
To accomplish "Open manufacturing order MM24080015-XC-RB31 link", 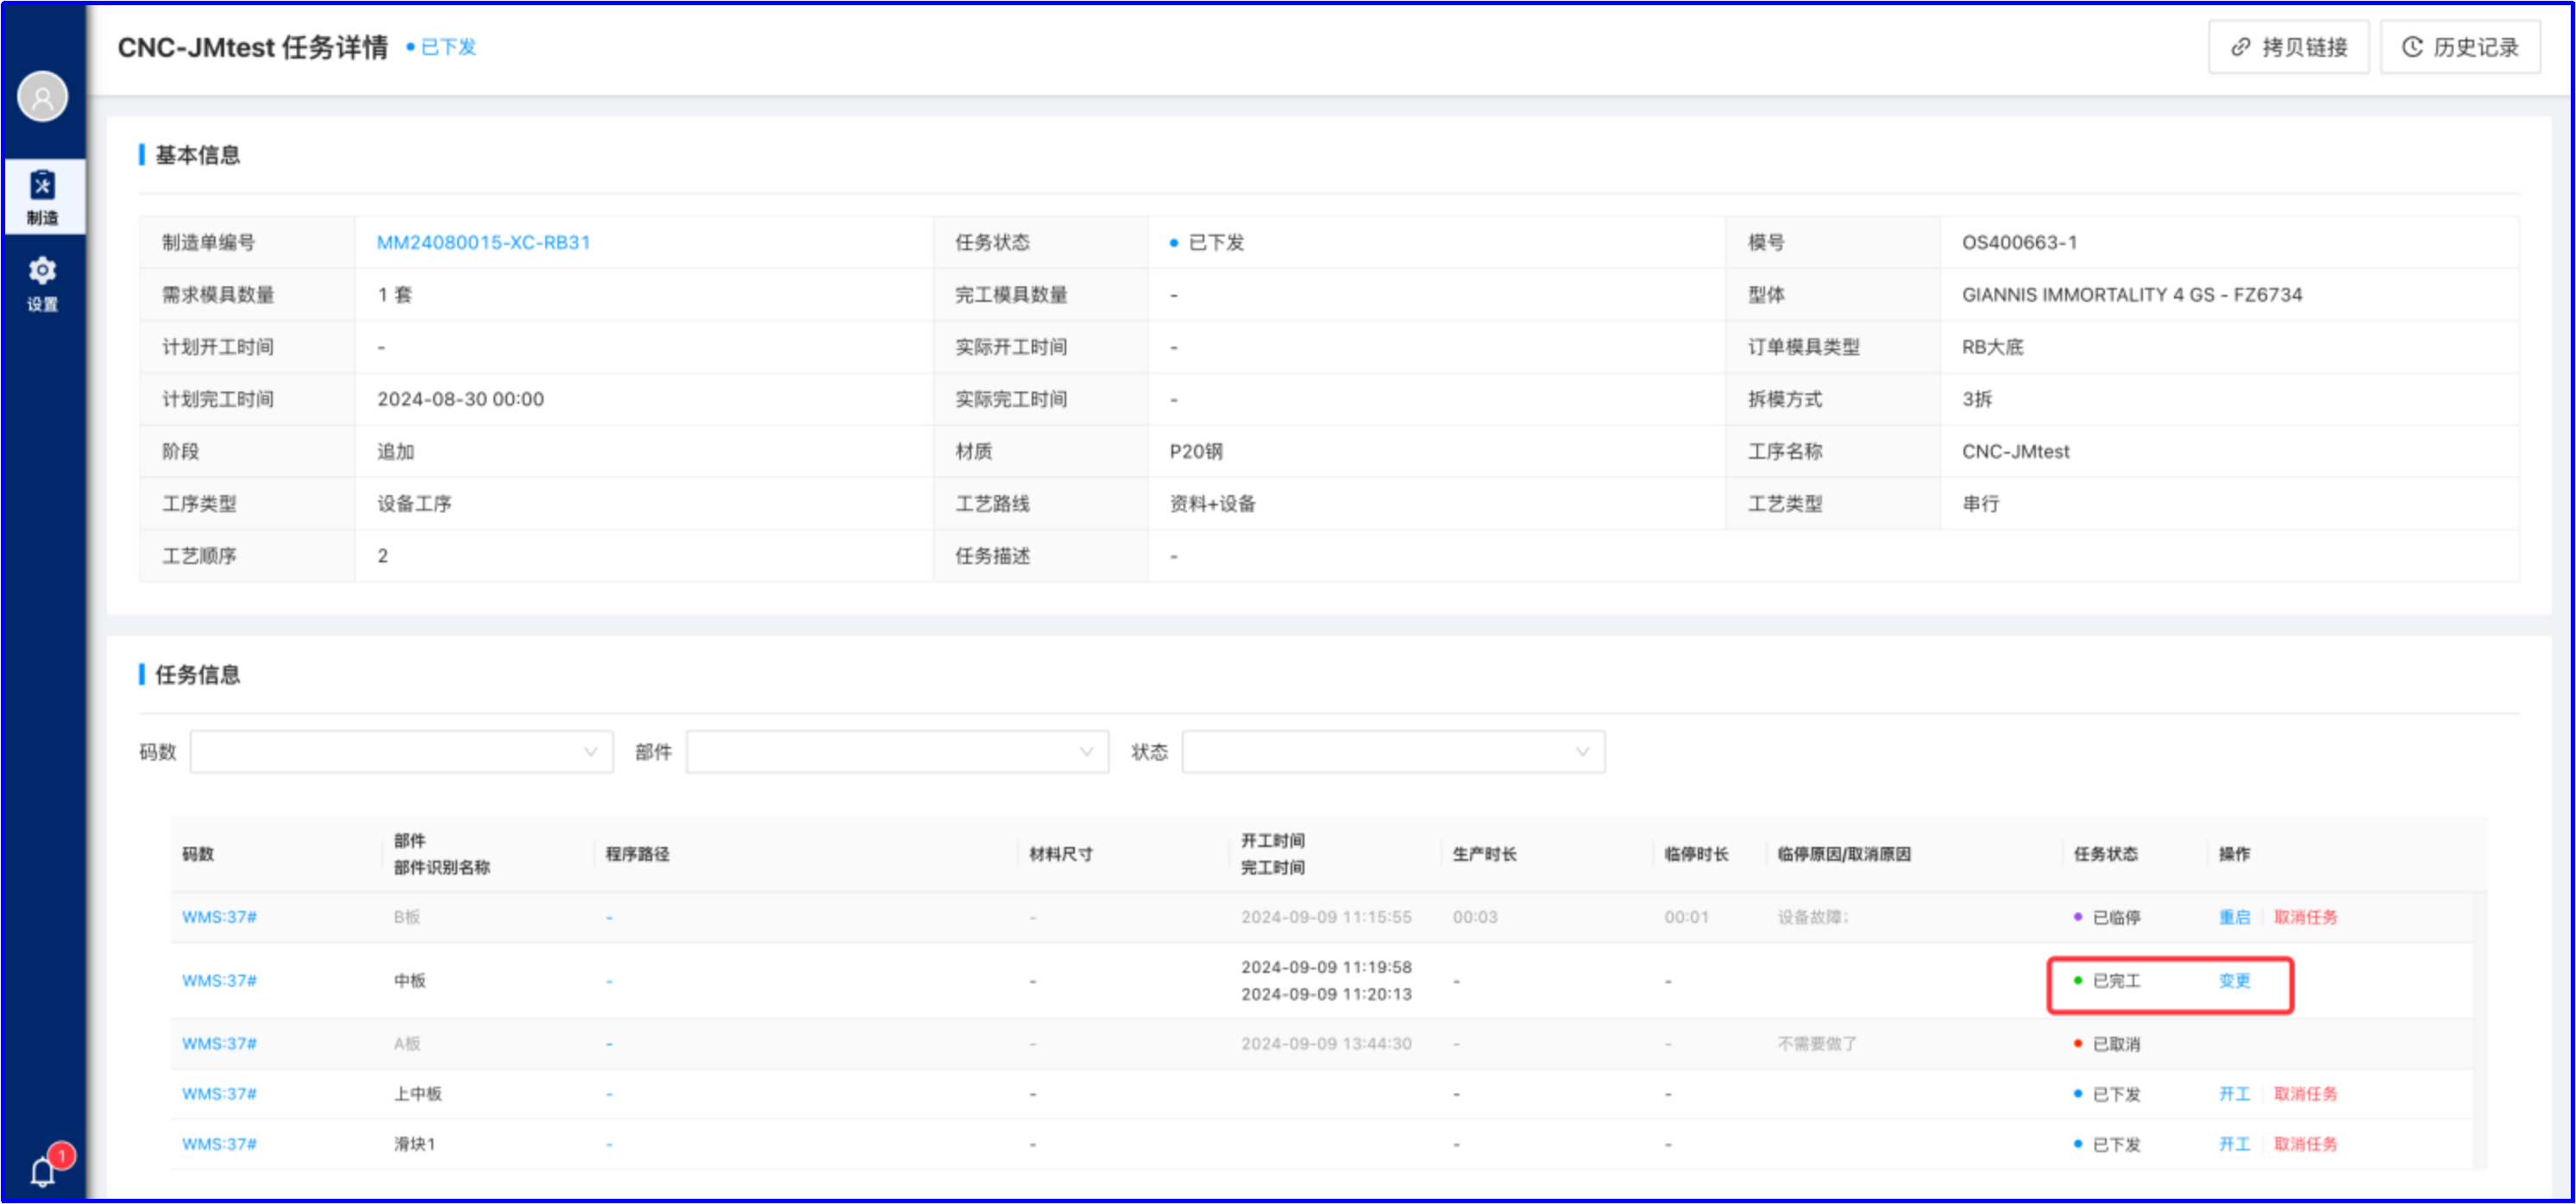I will point(483,243).
